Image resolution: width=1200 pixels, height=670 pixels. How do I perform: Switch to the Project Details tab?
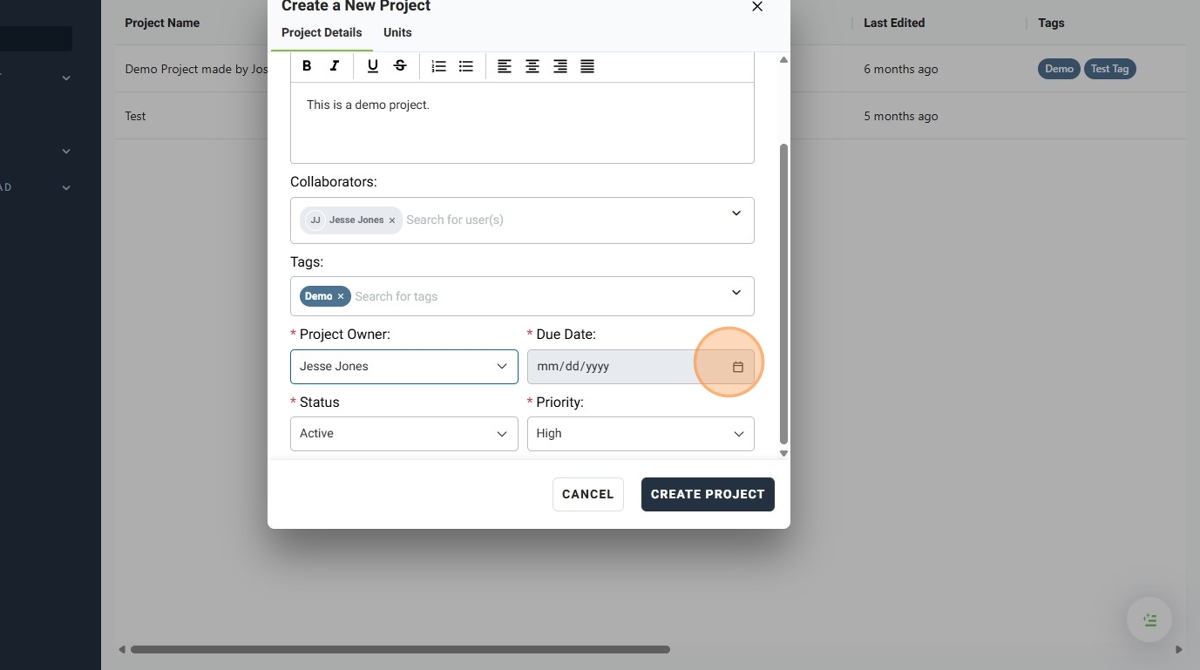coord(321,32)
